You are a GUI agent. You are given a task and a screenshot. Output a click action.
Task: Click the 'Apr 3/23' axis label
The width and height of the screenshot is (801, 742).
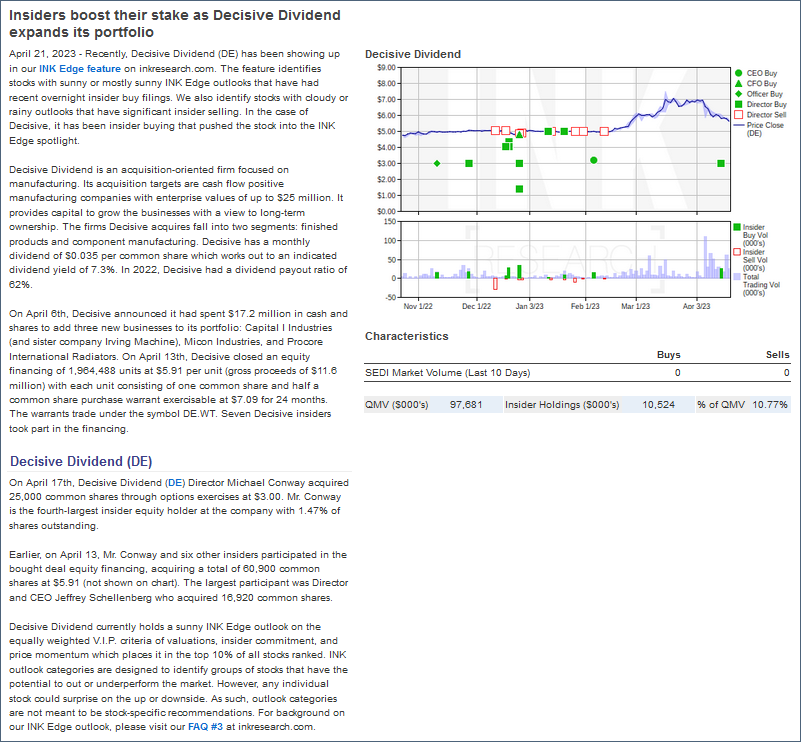[697, 306]
